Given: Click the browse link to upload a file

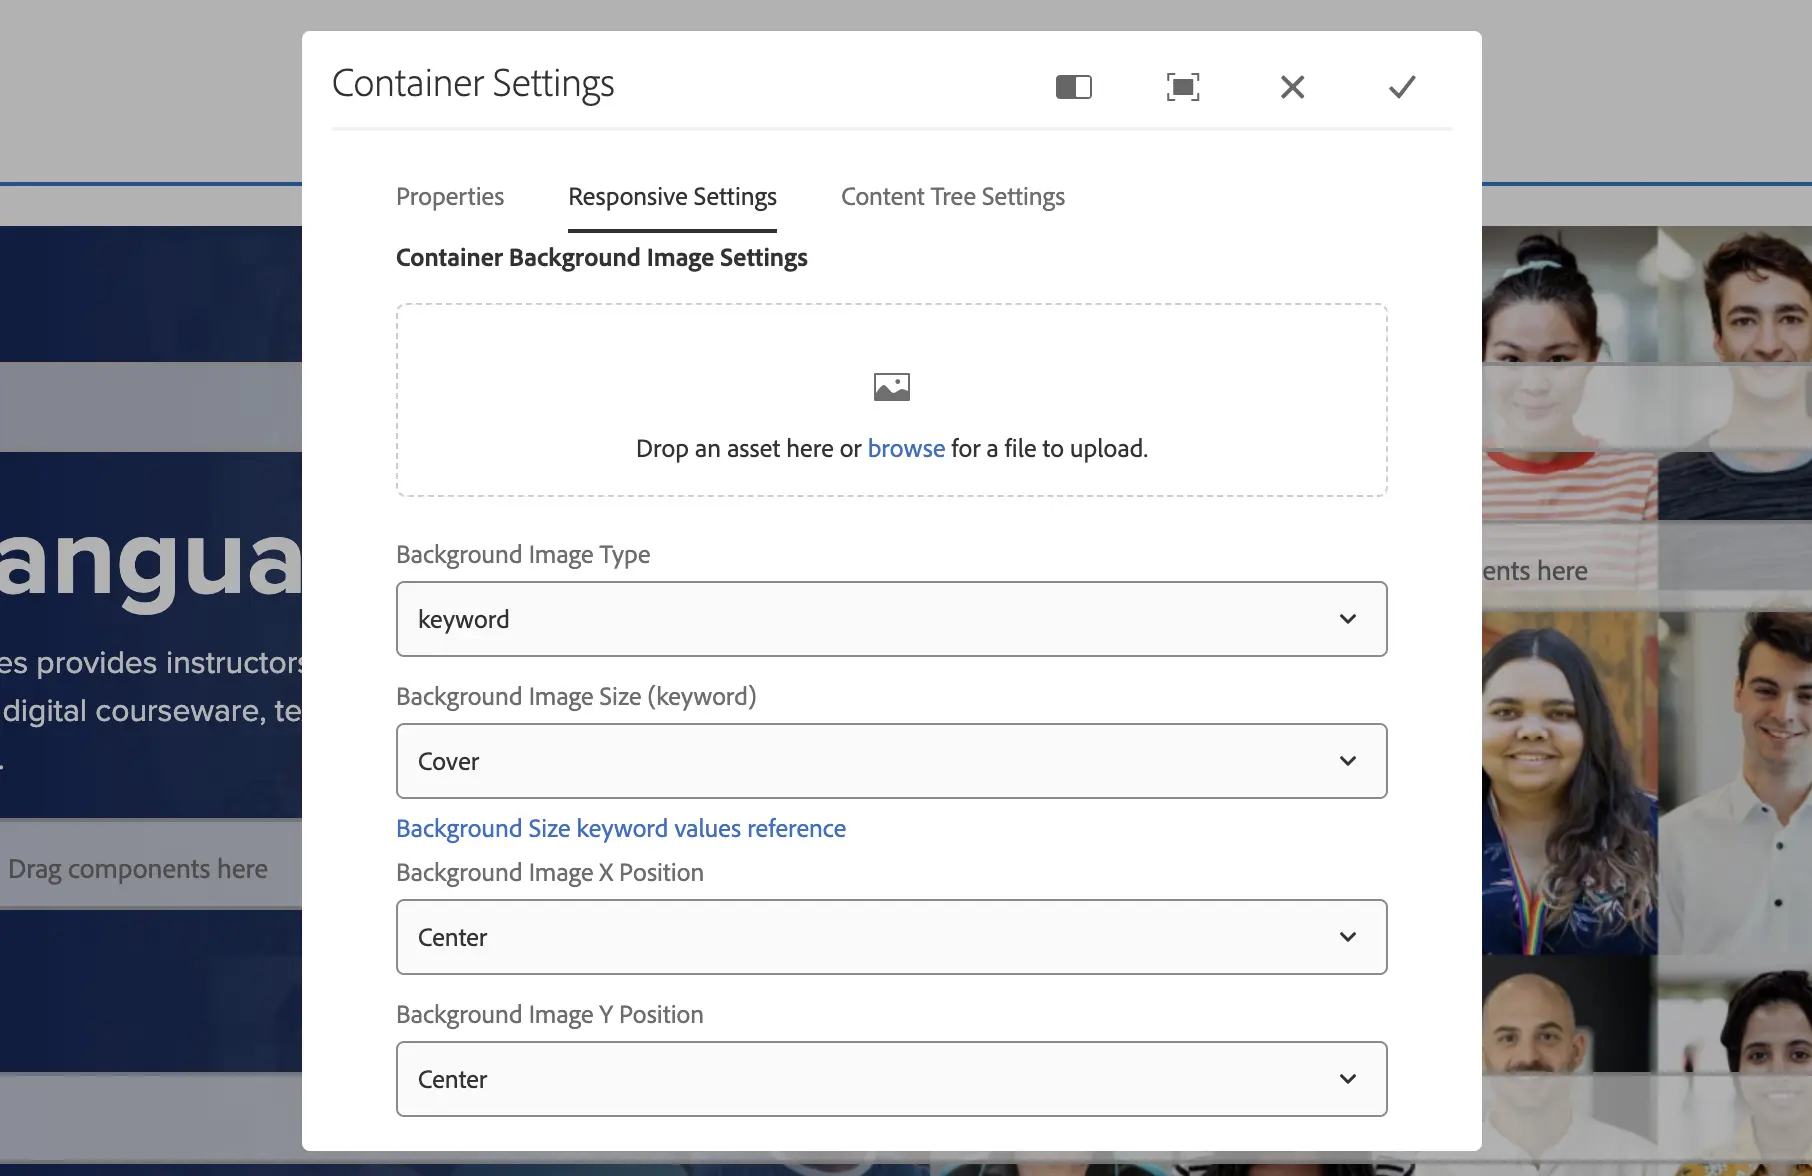Looking at the screenshot, I should 906,449.
